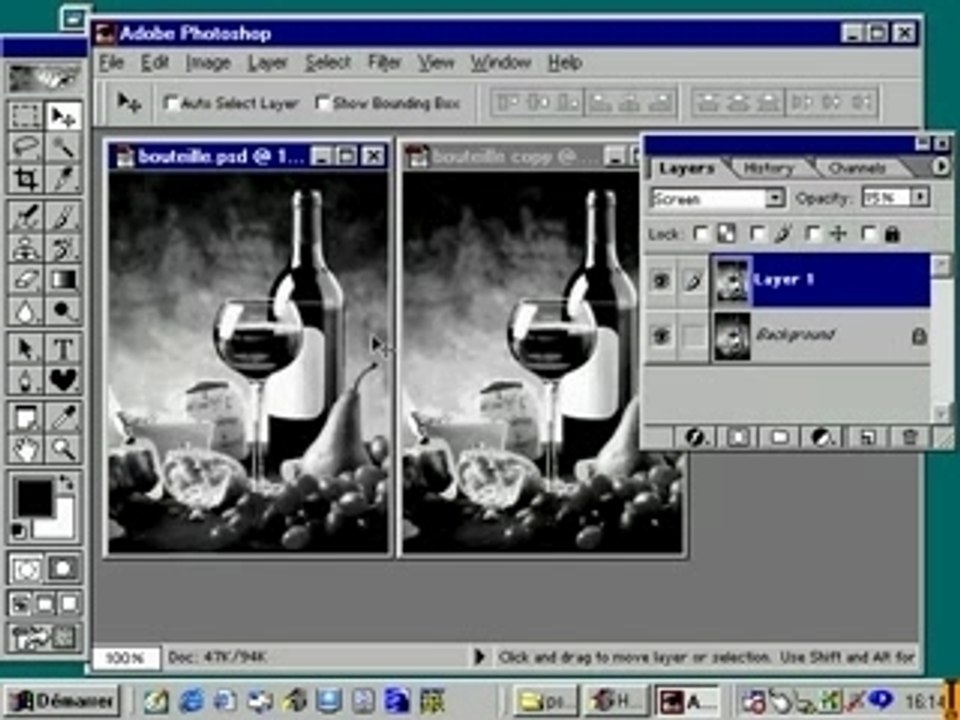
Task: Click new adjustment layer icon
Action: tap(822, 437)
